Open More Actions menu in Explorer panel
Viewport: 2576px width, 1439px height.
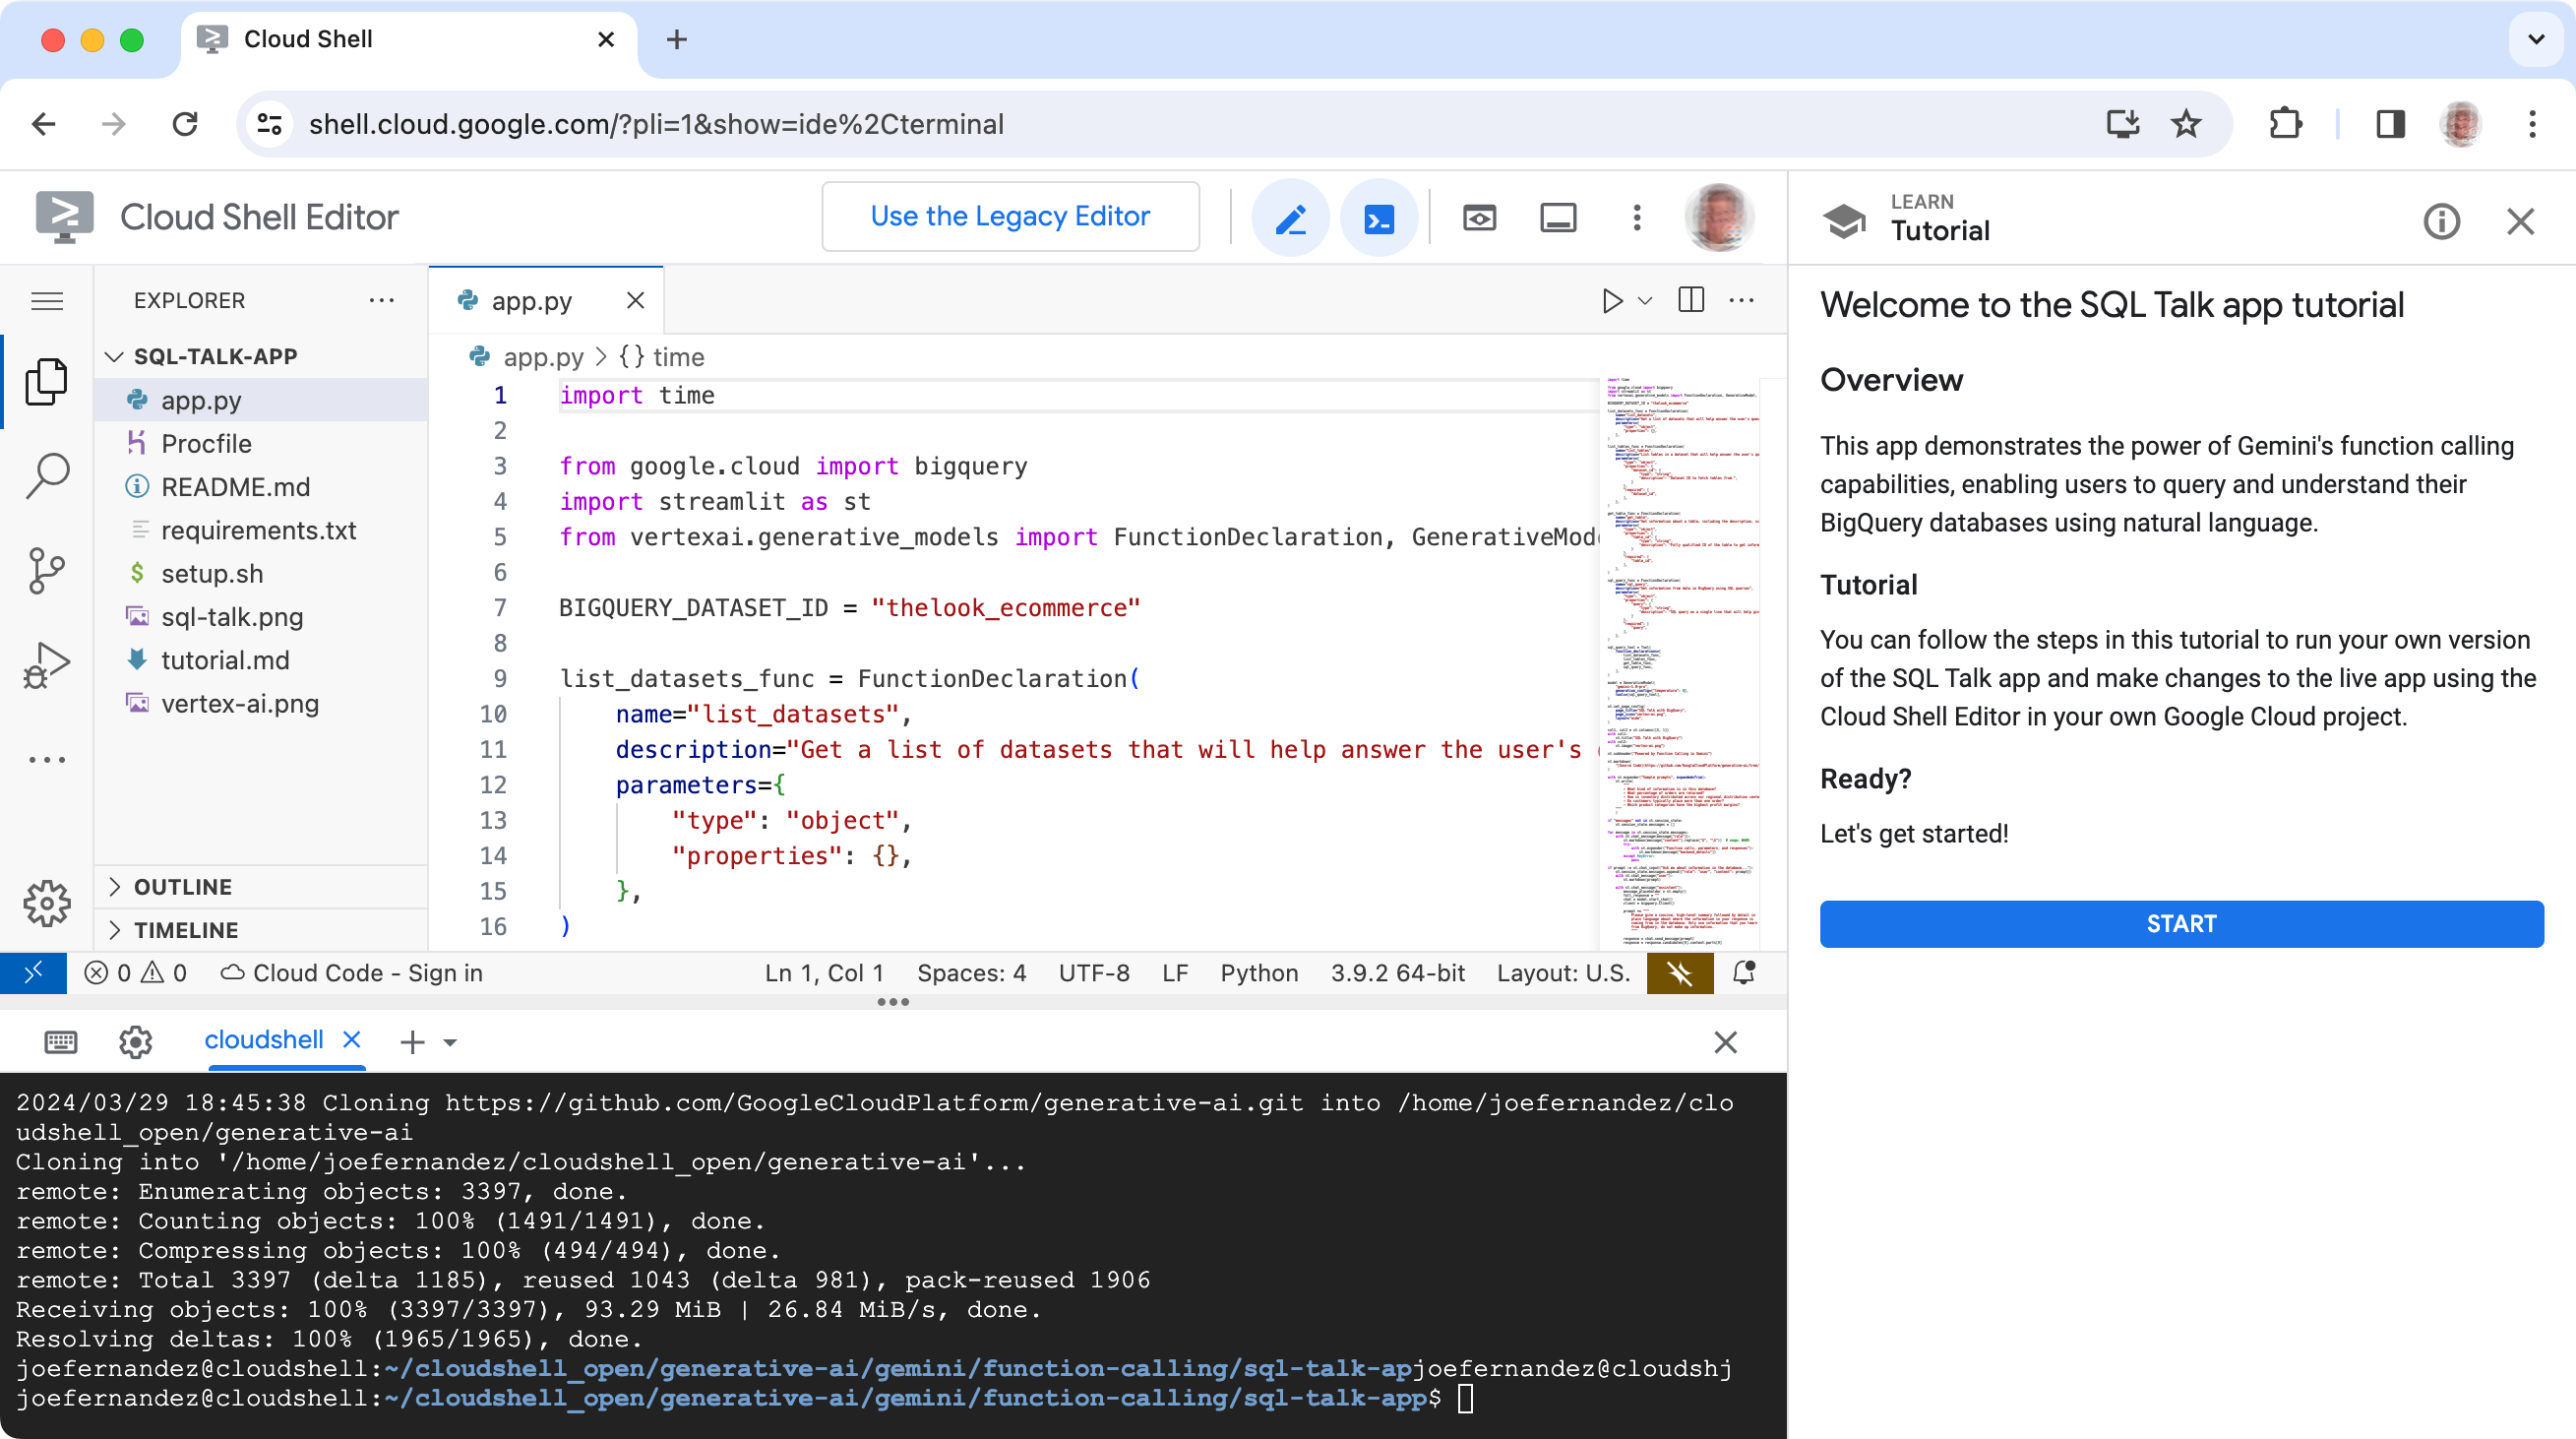click(x=382, y=299)
